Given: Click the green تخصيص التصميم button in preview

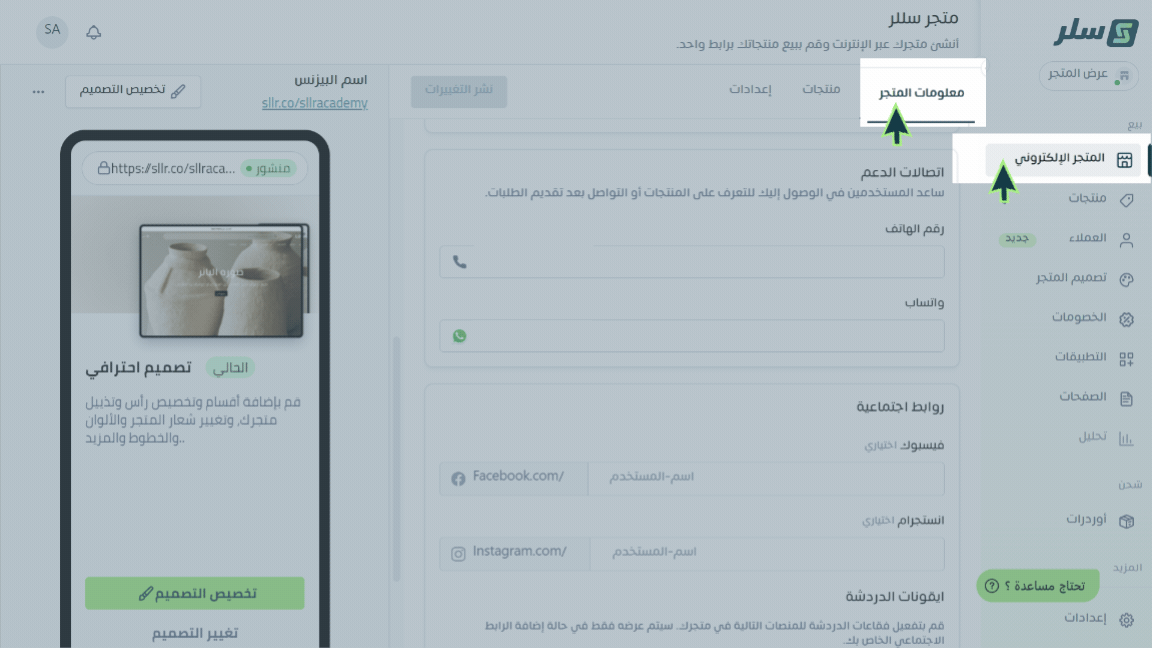Looking at the screenshot, I should [195, 593].
